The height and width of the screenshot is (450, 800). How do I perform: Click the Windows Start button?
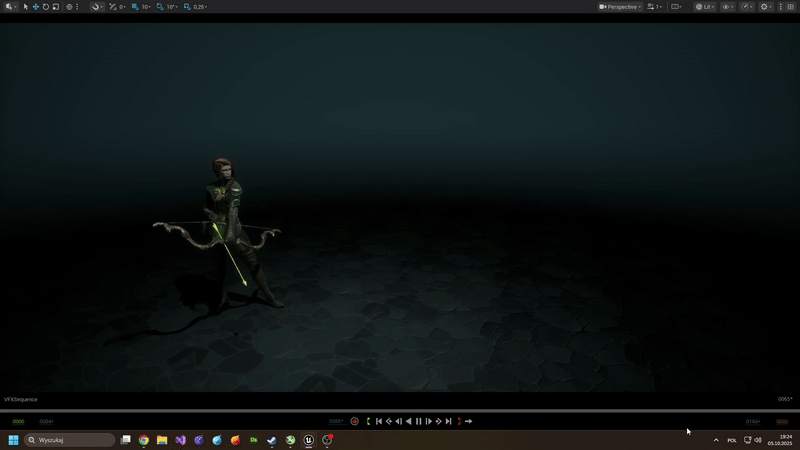pyautogui.click(x=14, y=440)
